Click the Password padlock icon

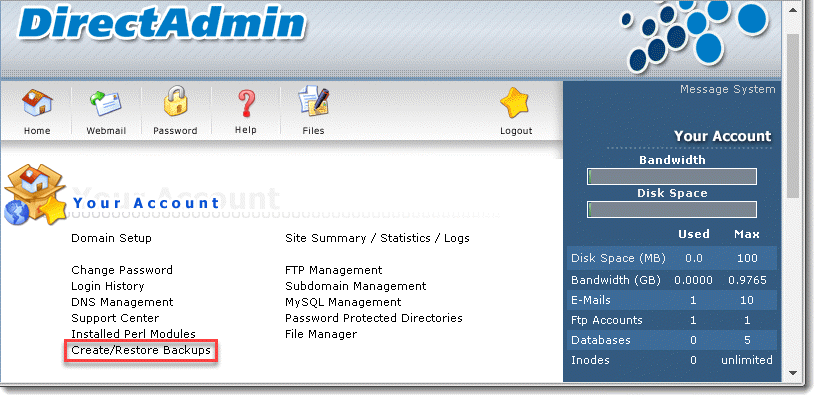coord(175,101)
